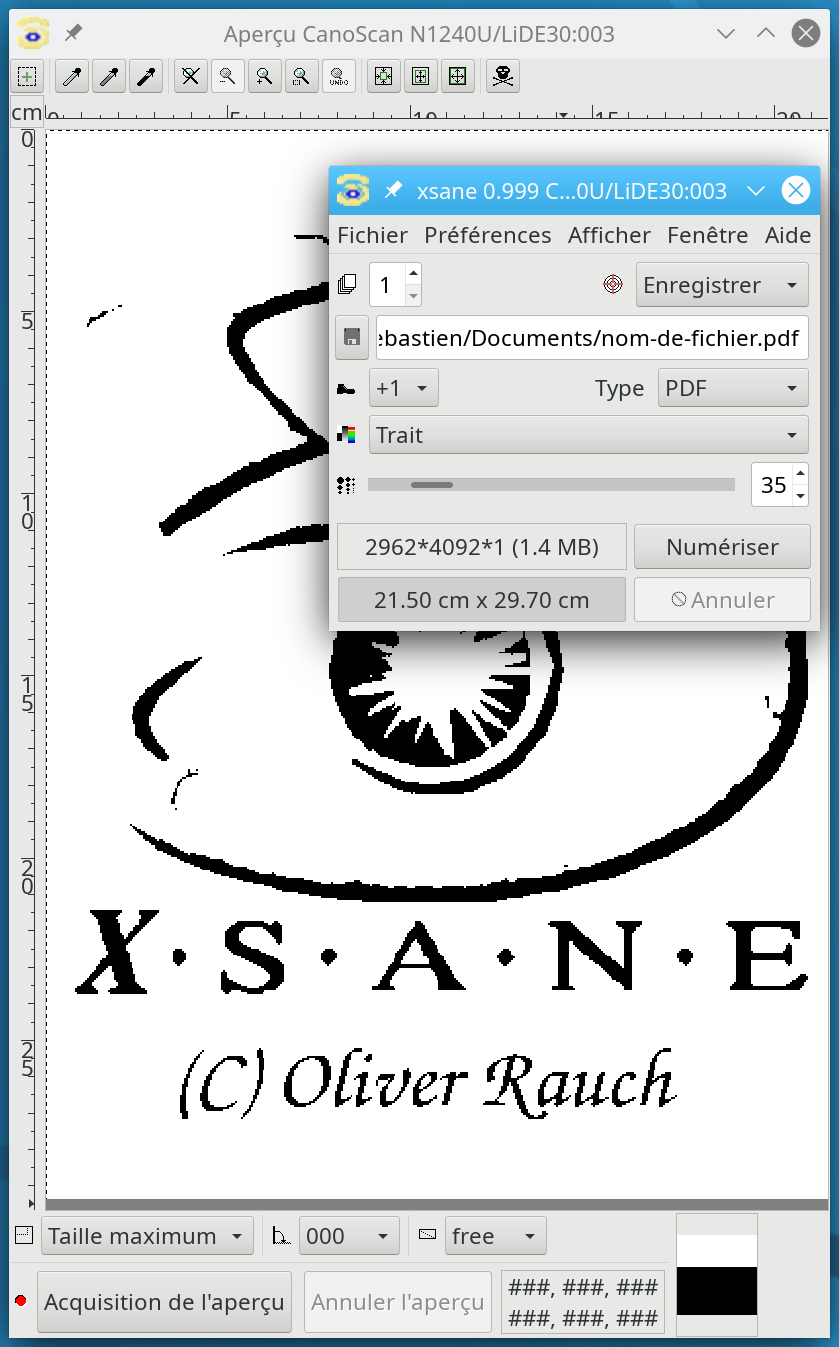Click the Numériser button
The height and width of the screenshot is (1347, 839).
point(722,547)
